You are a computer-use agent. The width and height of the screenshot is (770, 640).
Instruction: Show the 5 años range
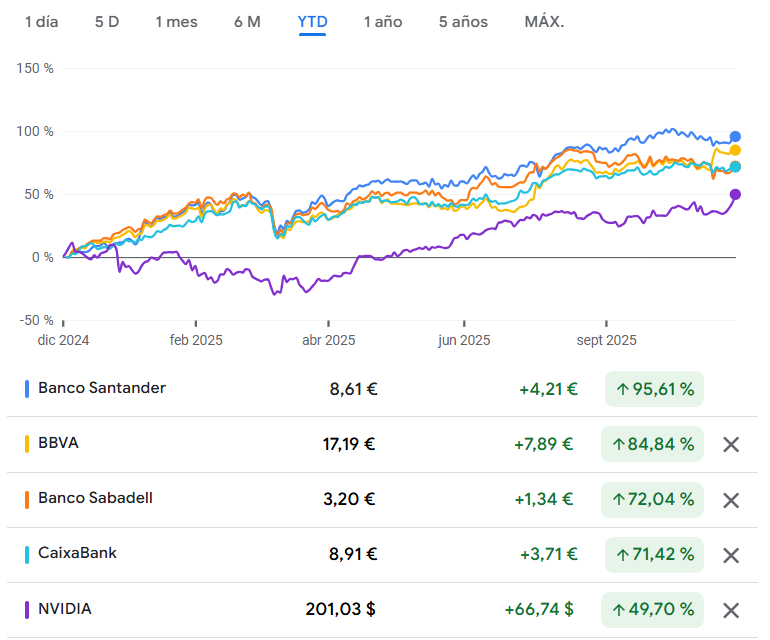[463, 22]
